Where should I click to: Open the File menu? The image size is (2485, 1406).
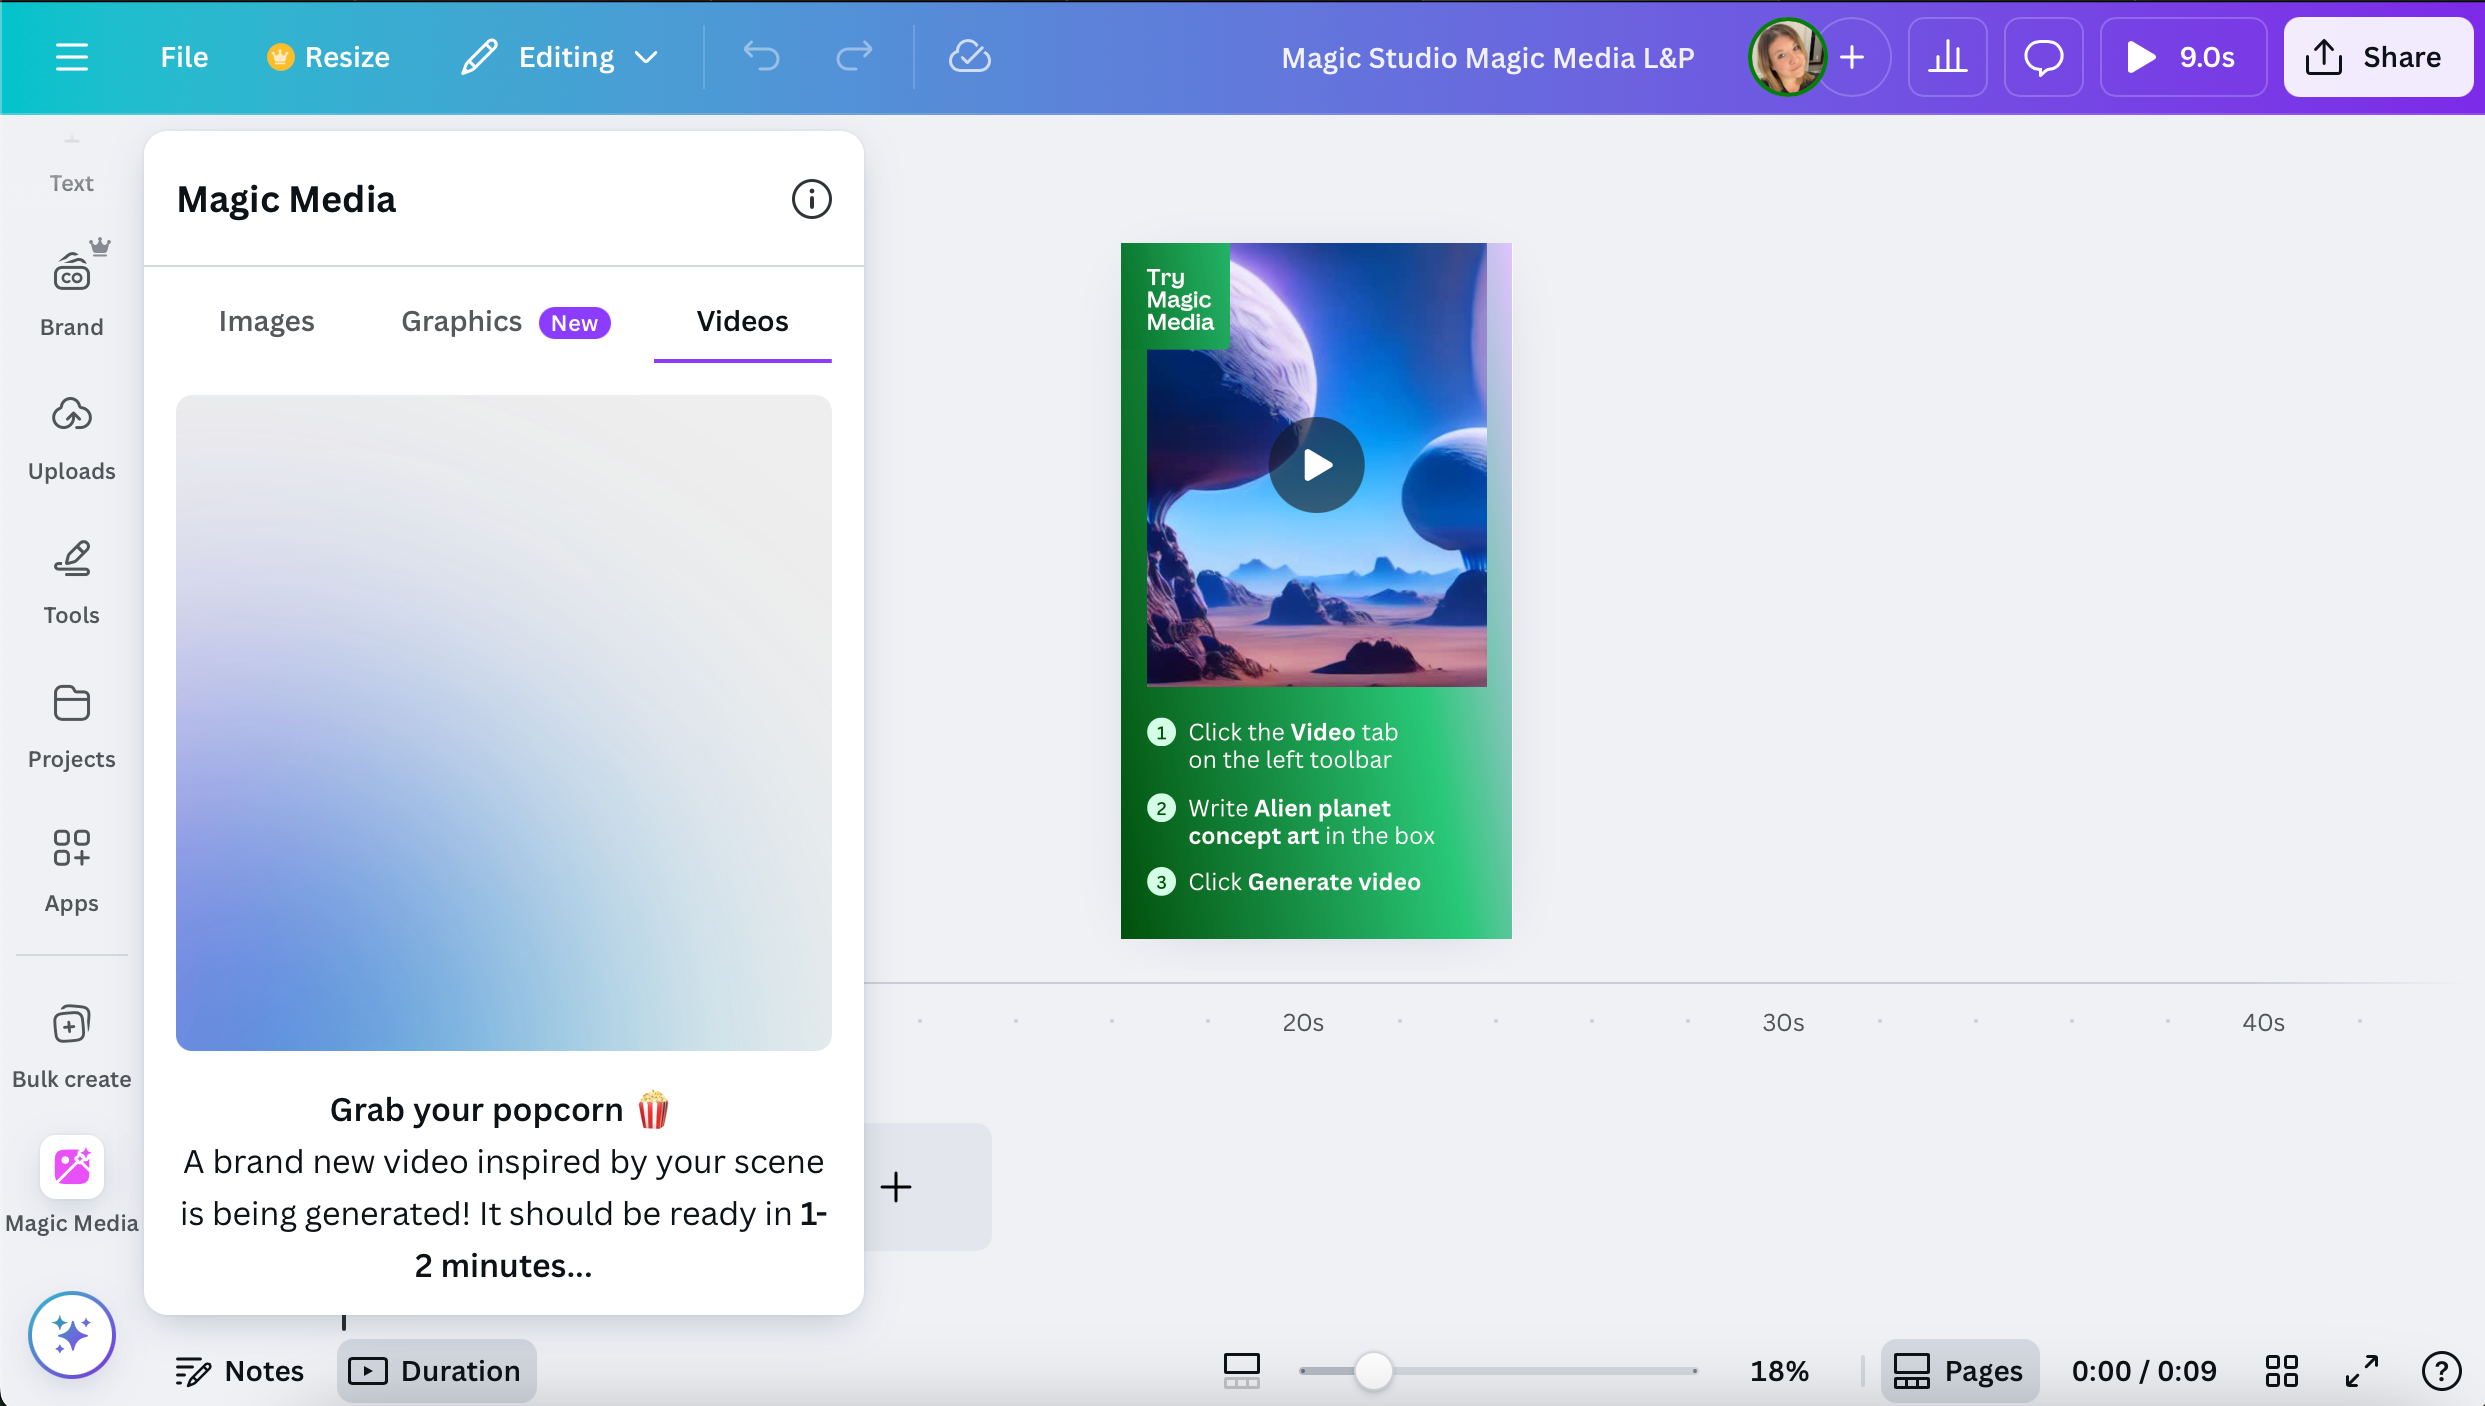click(x=184, y=57)
